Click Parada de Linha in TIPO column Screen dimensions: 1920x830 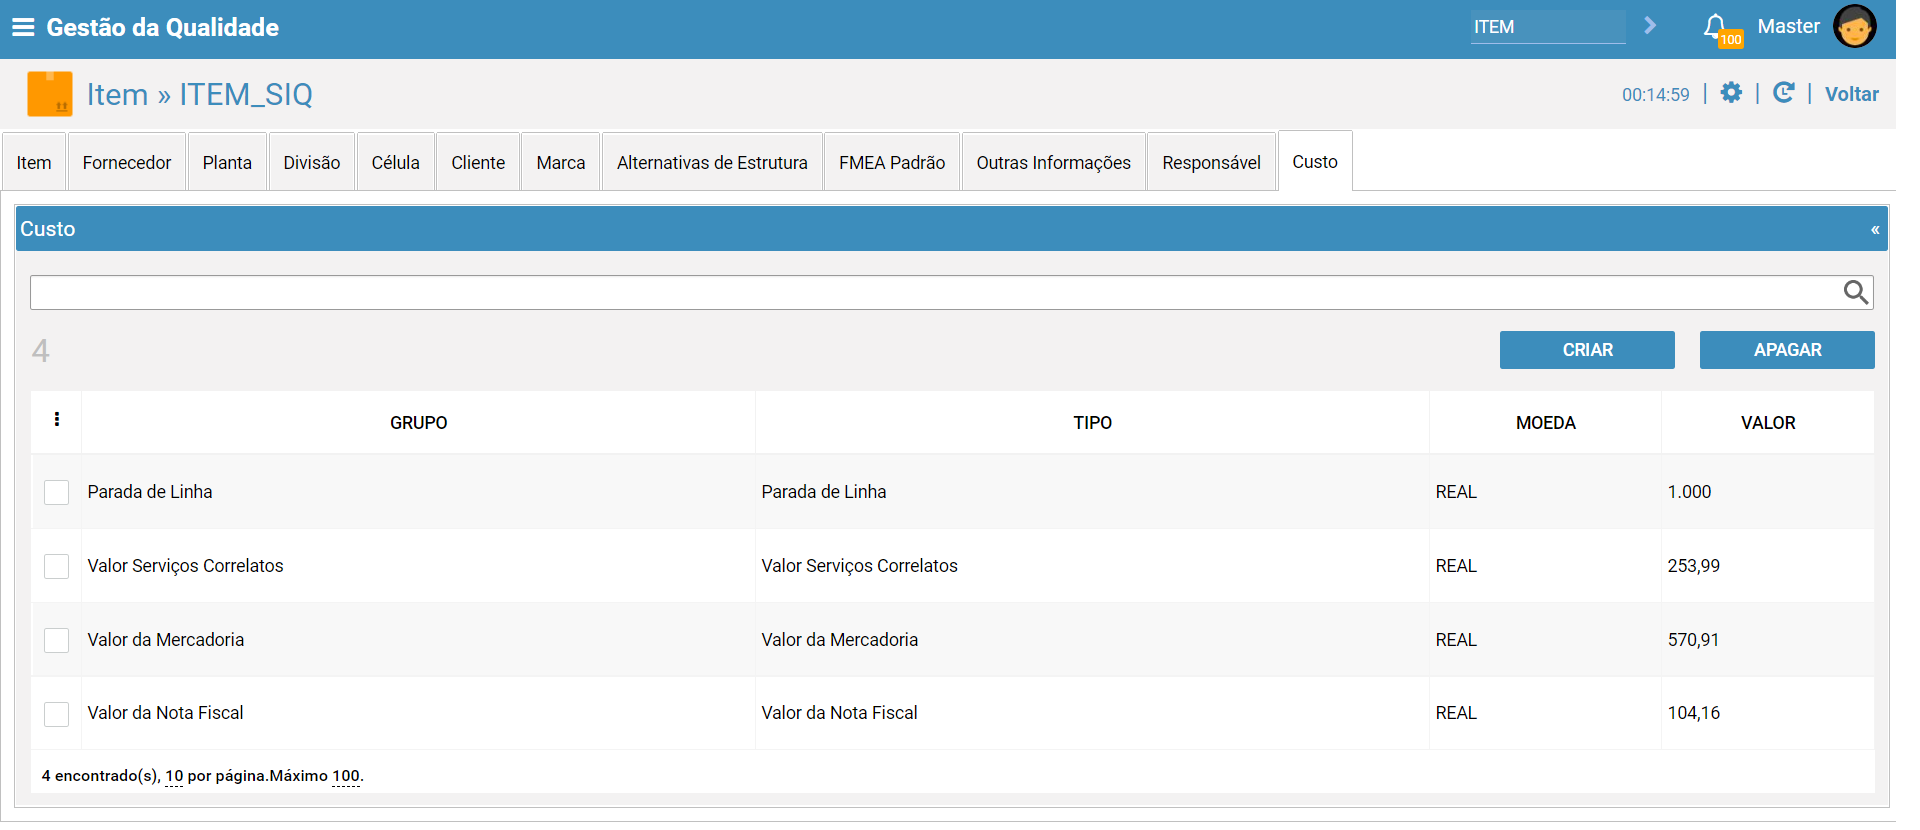tap(823, 492)
